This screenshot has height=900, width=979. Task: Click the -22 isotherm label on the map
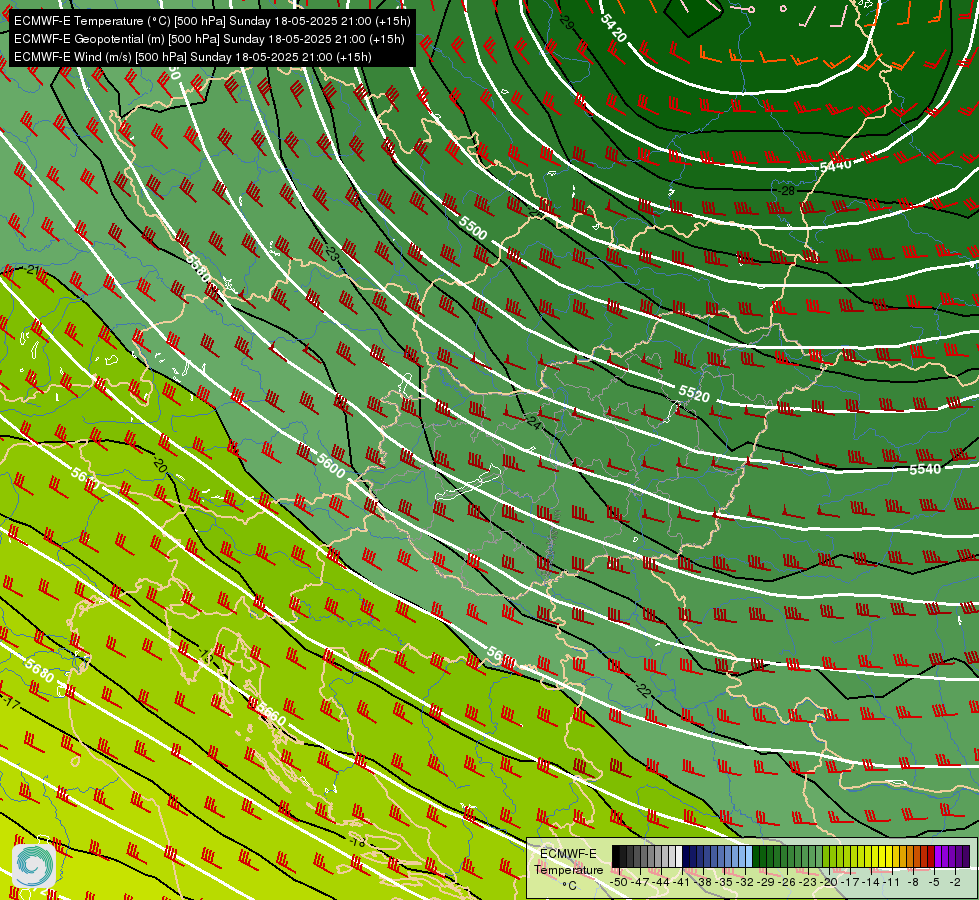coord(642,690)
